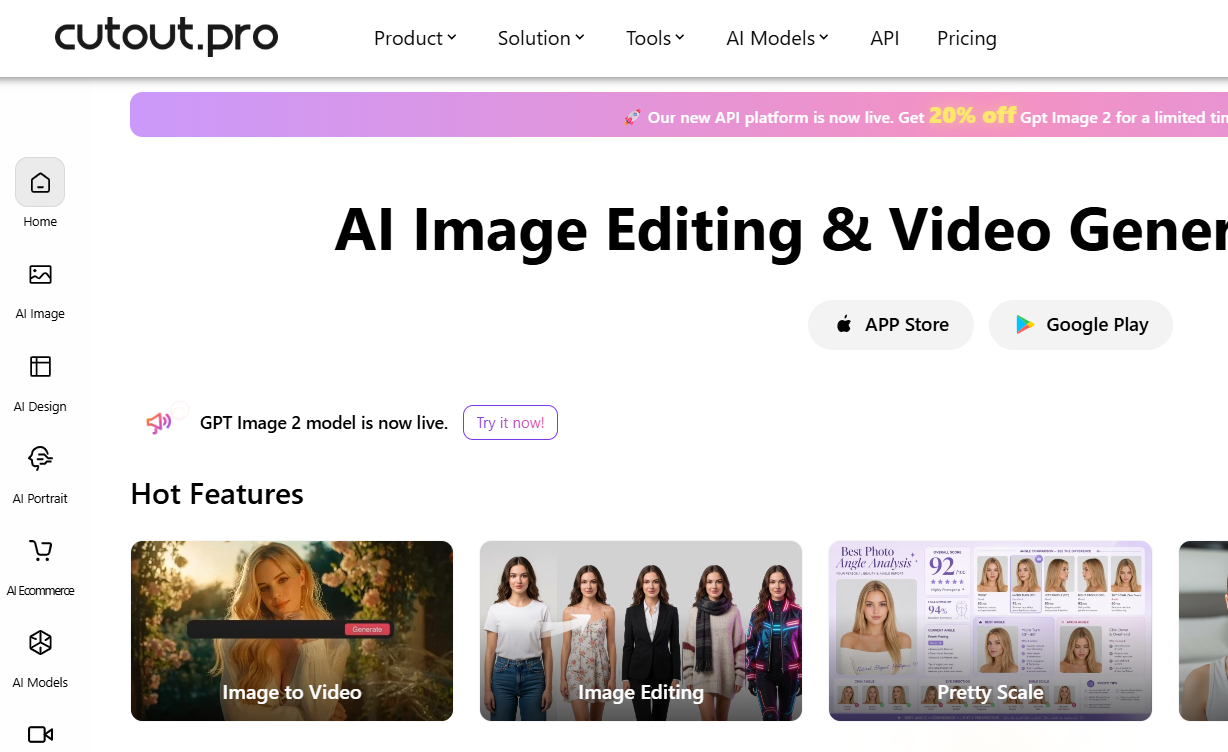The height and width of the screenshot is (752, 1228).
Task: Open the Pretty Scale feature card
Action: (x=990, y=631)
